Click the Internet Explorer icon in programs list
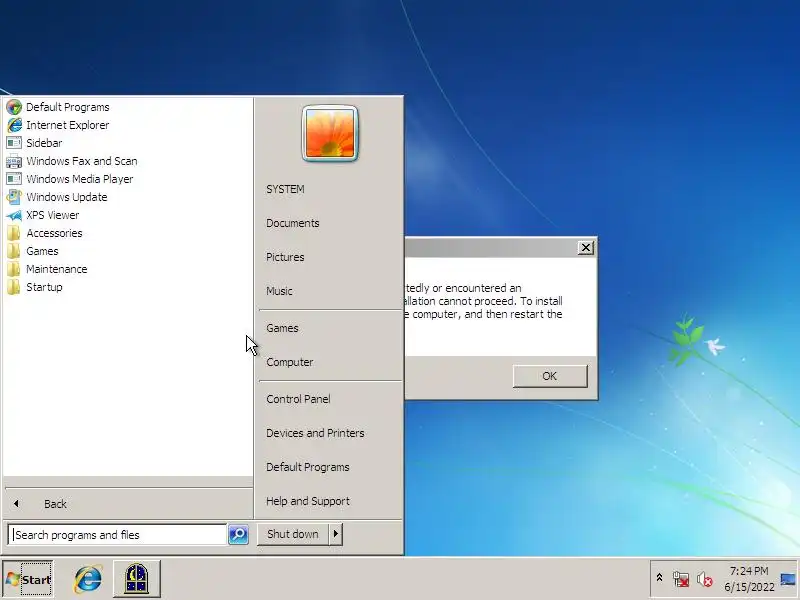The image size is (800, 600). [14, 125]
